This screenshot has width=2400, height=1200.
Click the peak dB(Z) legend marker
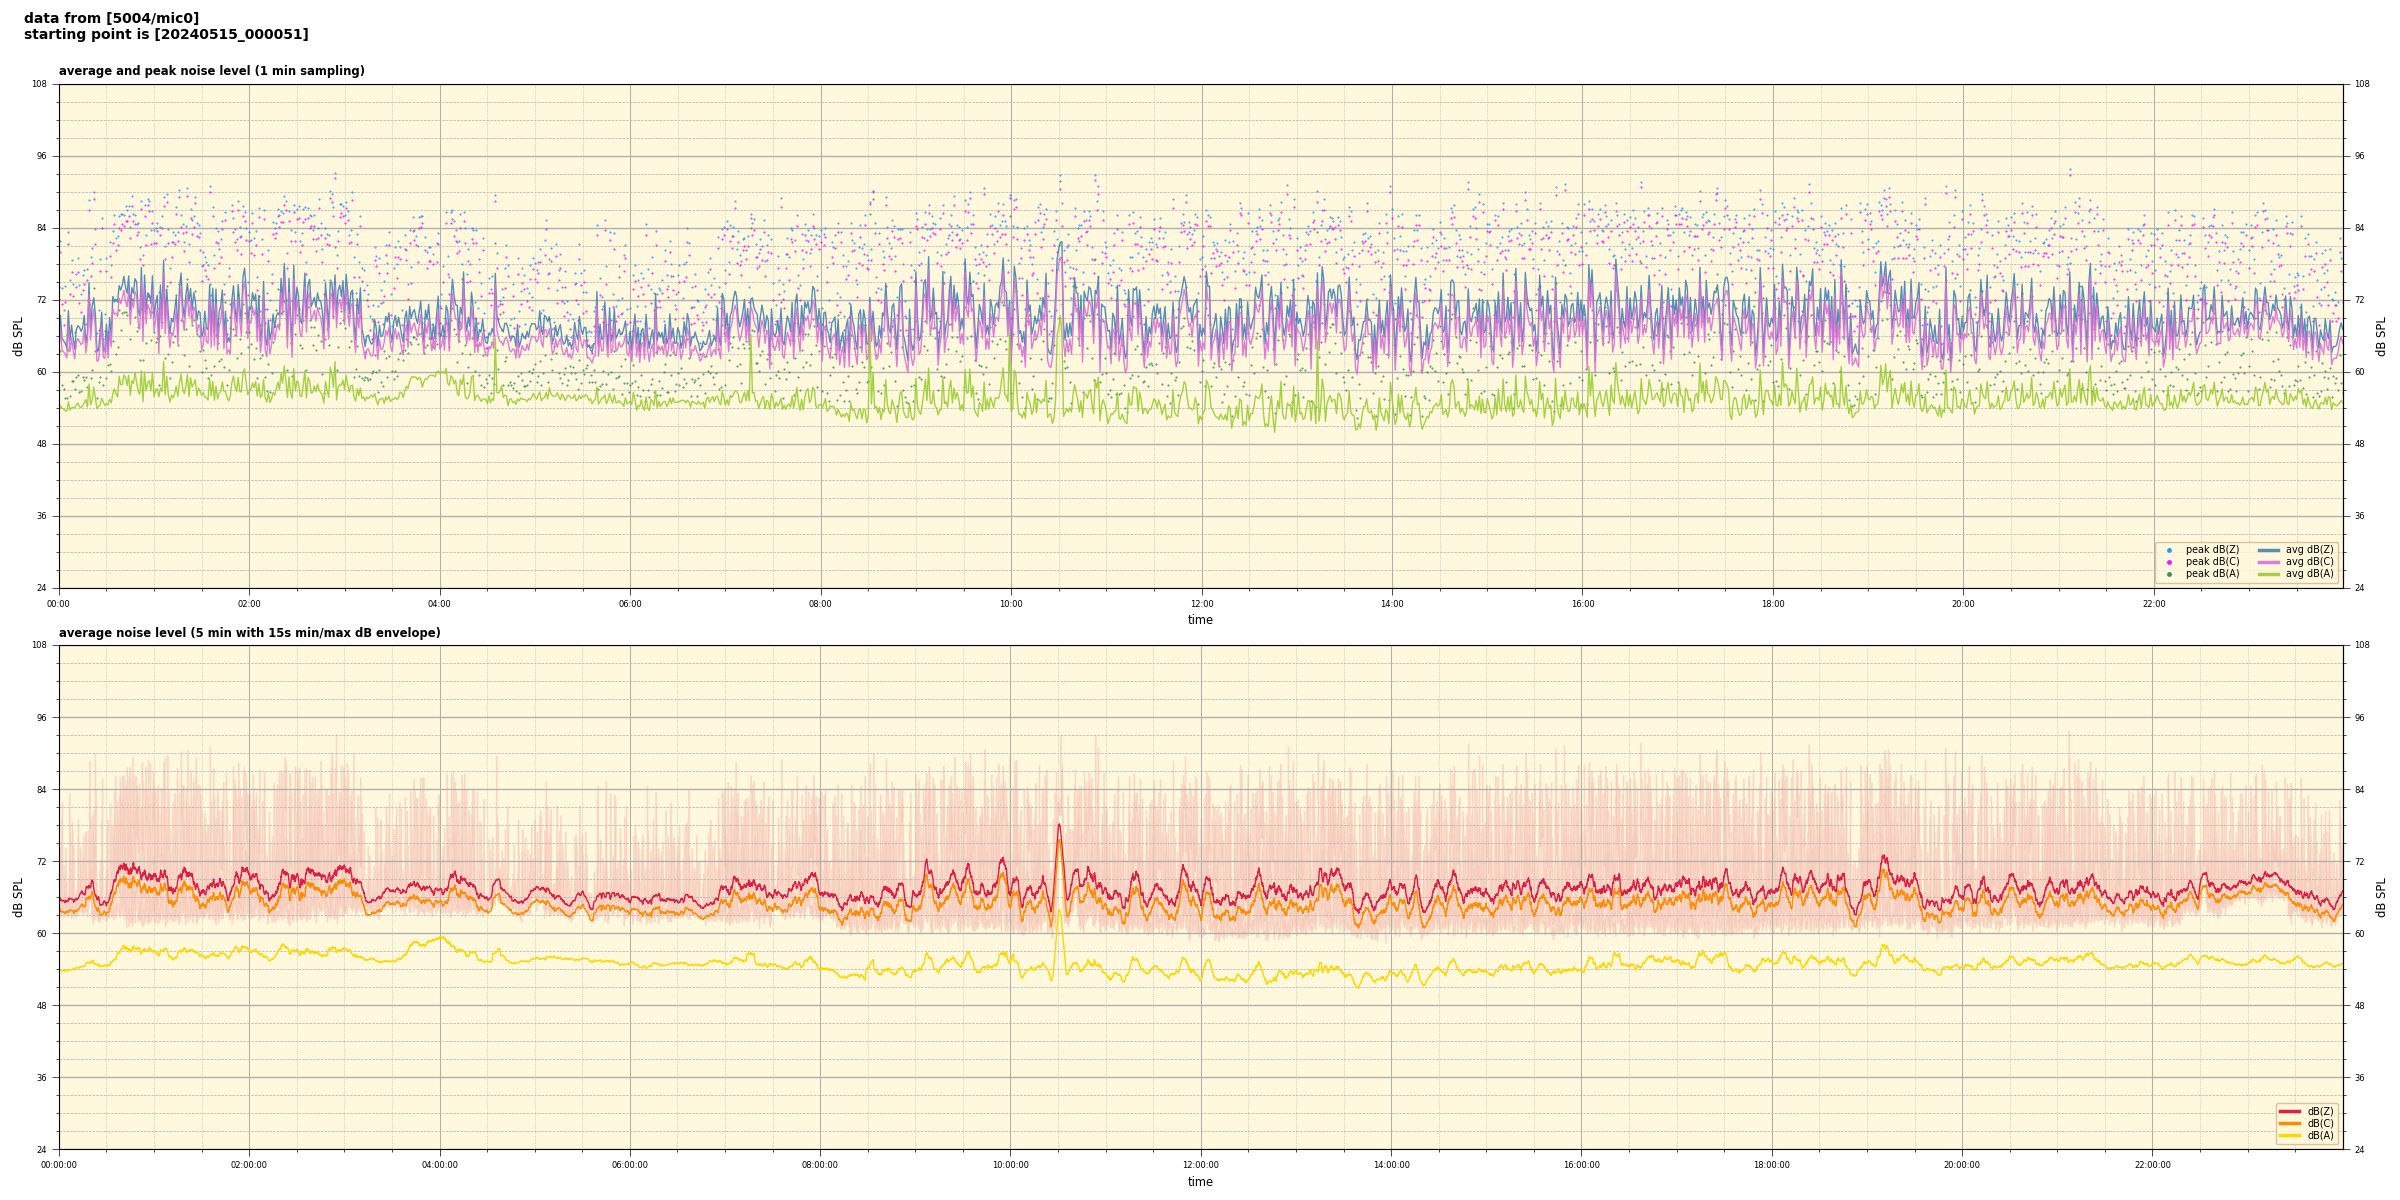[2169, 550]
